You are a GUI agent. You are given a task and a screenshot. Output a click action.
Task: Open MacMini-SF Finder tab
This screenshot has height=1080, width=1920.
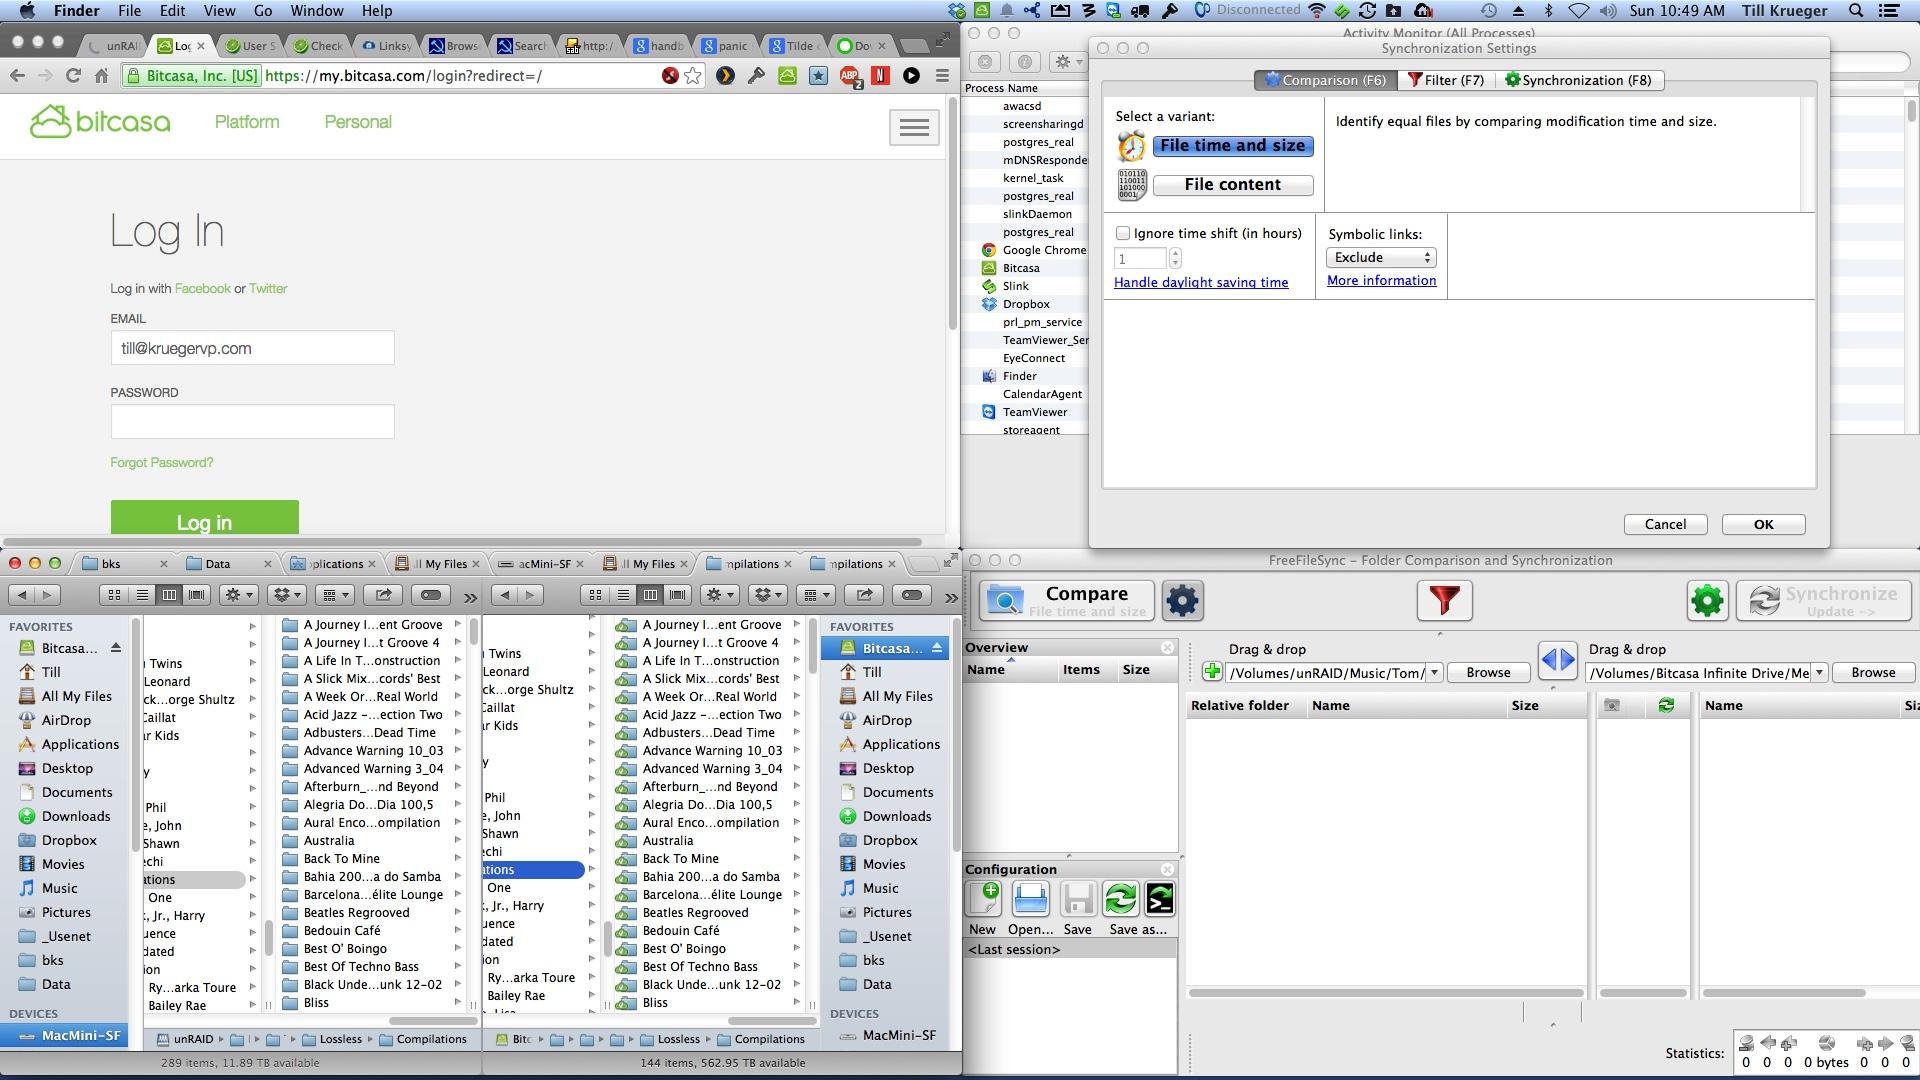[541, 564]
